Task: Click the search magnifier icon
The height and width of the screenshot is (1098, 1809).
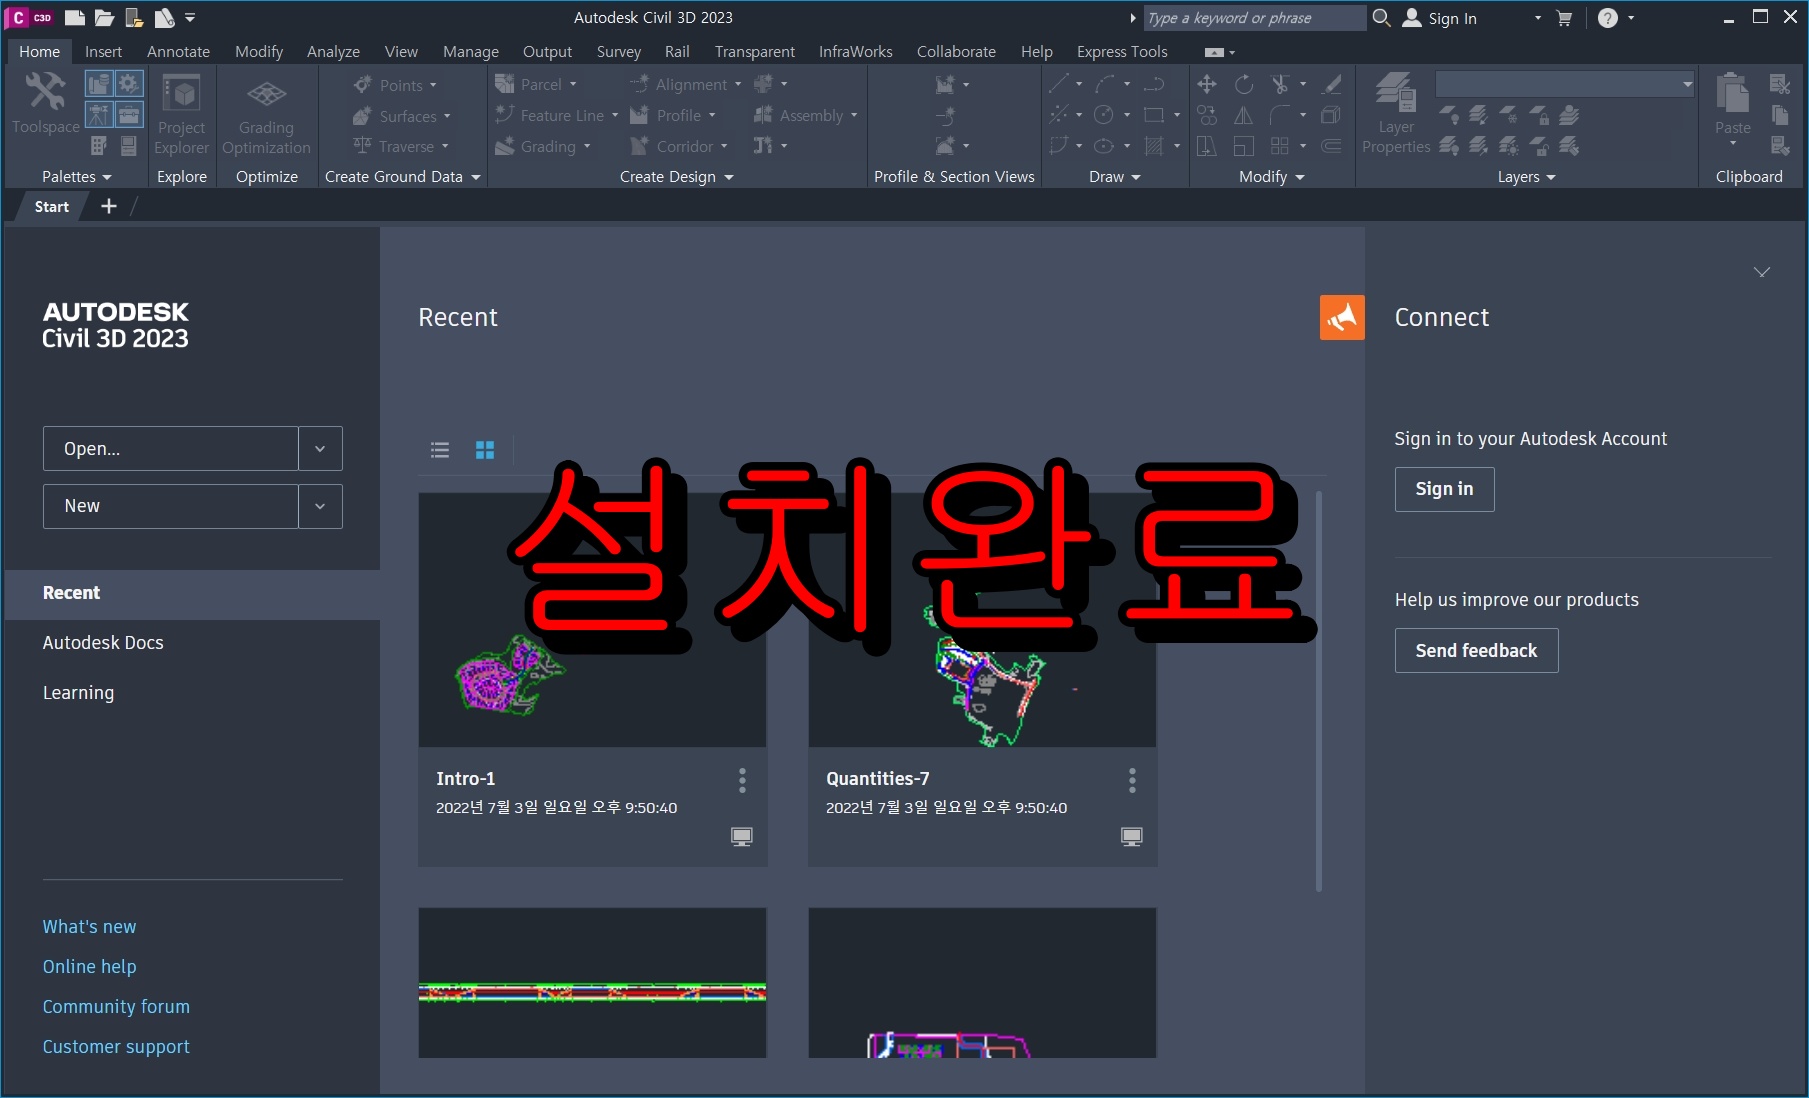Action: (x=1381, y=17)
